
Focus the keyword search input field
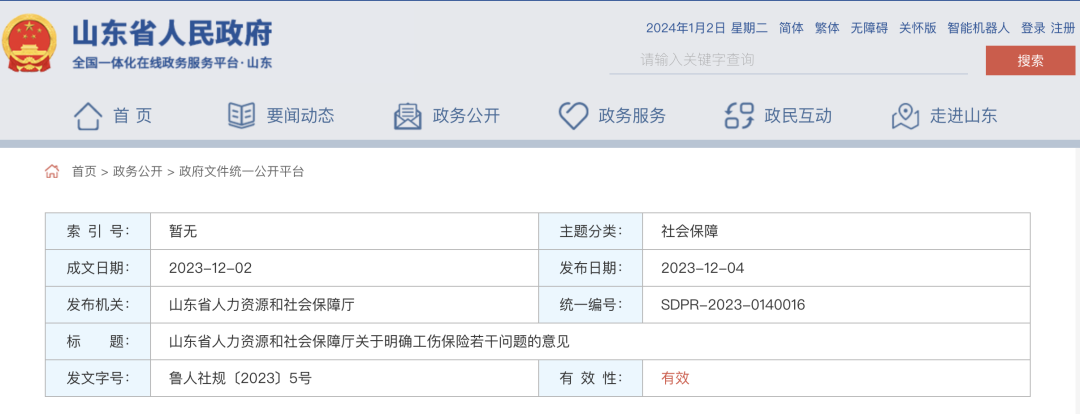point(788,60)
